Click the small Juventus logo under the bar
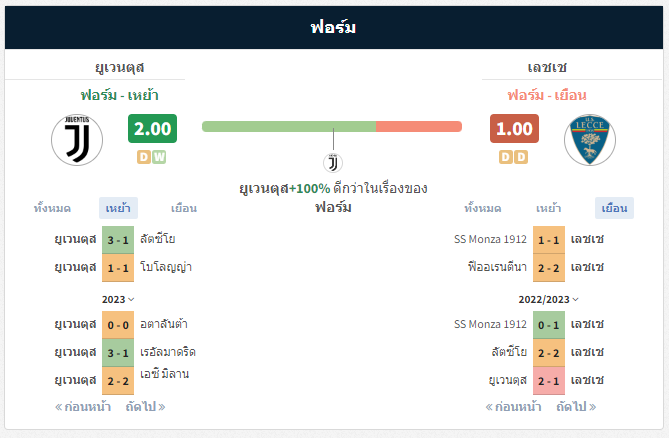The height and width of the screenshot is (438, 669). coord(333,163)
